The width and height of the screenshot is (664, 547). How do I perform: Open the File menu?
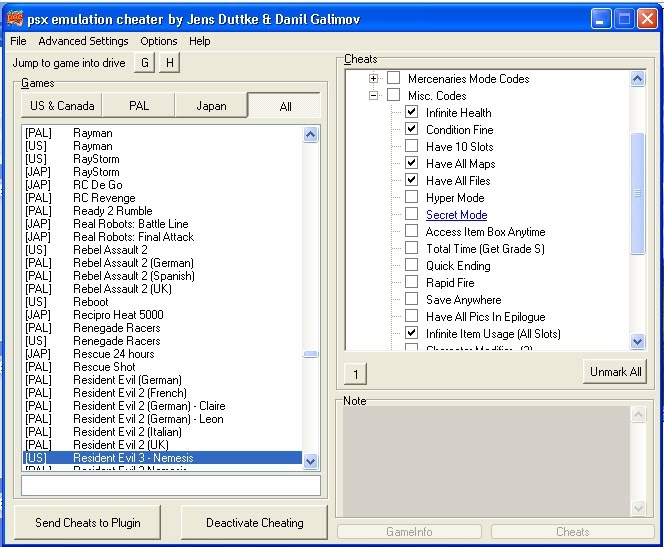pos(18,41)
